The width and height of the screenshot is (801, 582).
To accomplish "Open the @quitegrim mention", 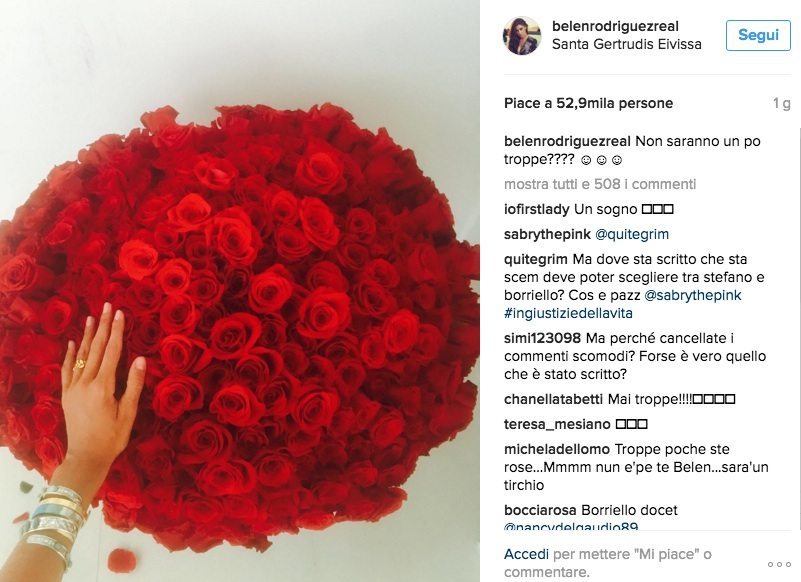I will [x=632, y=234].
